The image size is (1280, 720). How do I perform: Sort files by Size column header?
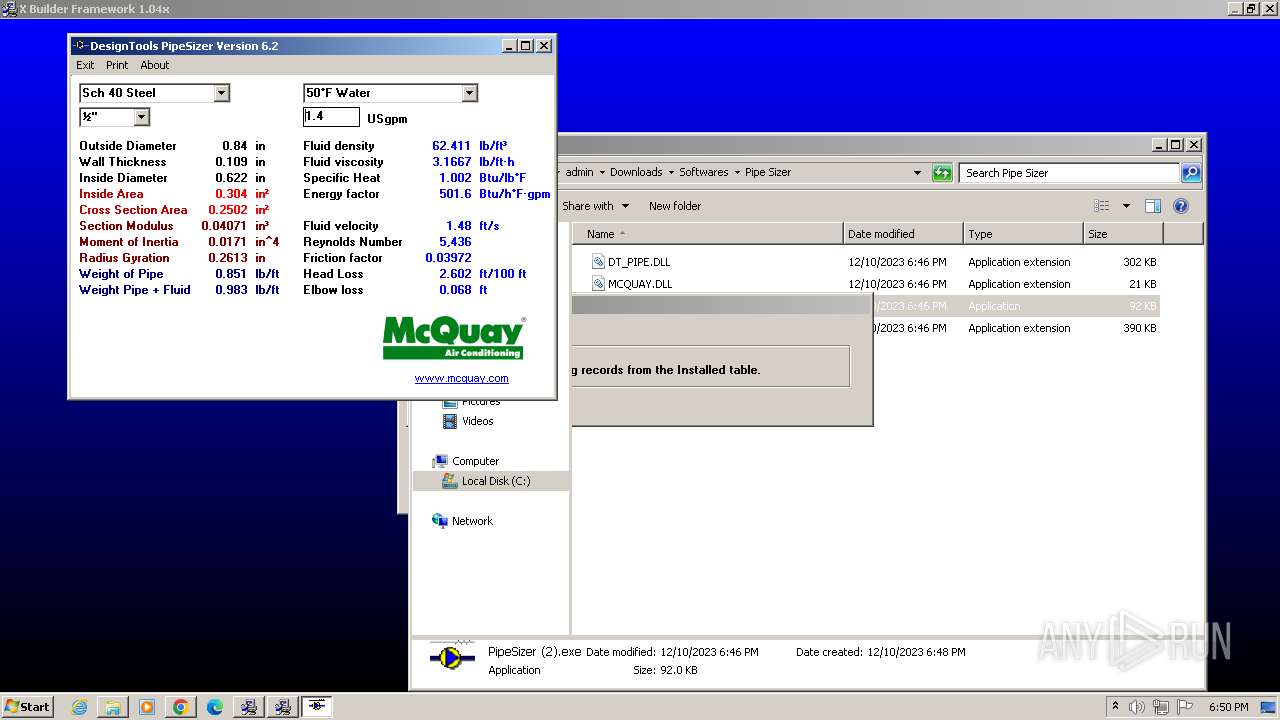pos(1124,234)
